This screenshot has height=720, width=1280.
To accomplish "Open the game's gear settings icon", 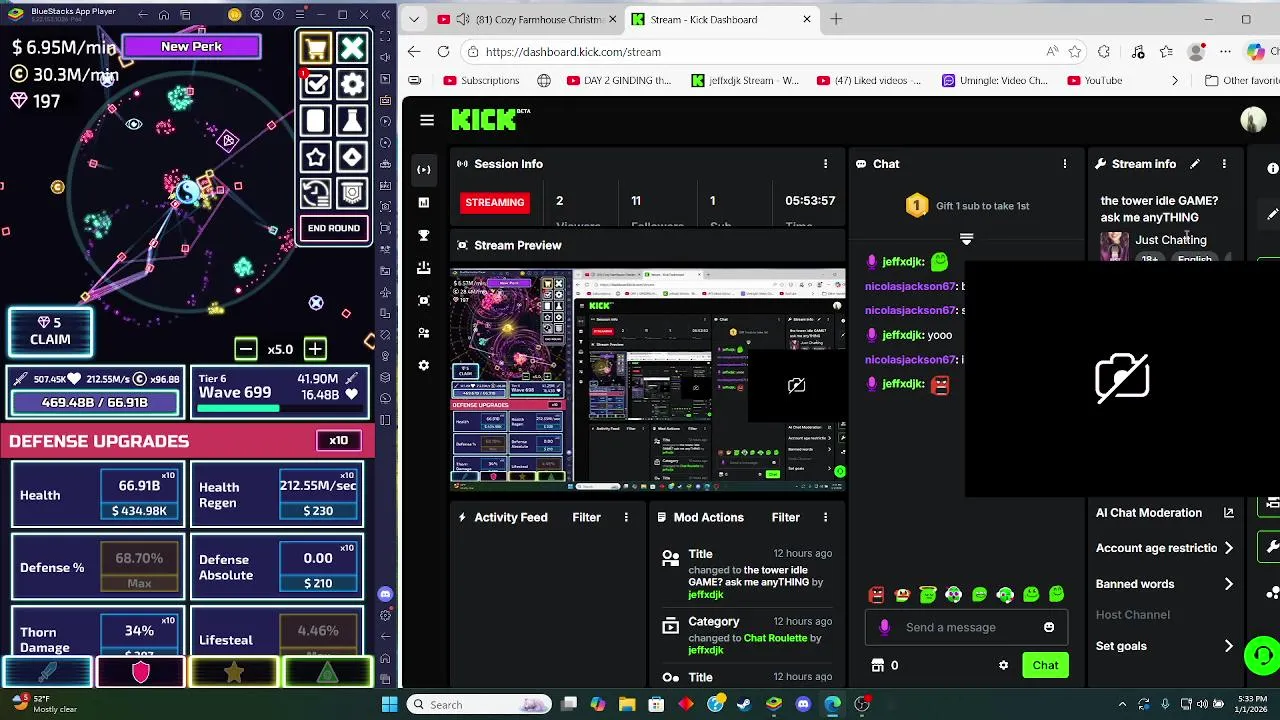I will 352,85.
